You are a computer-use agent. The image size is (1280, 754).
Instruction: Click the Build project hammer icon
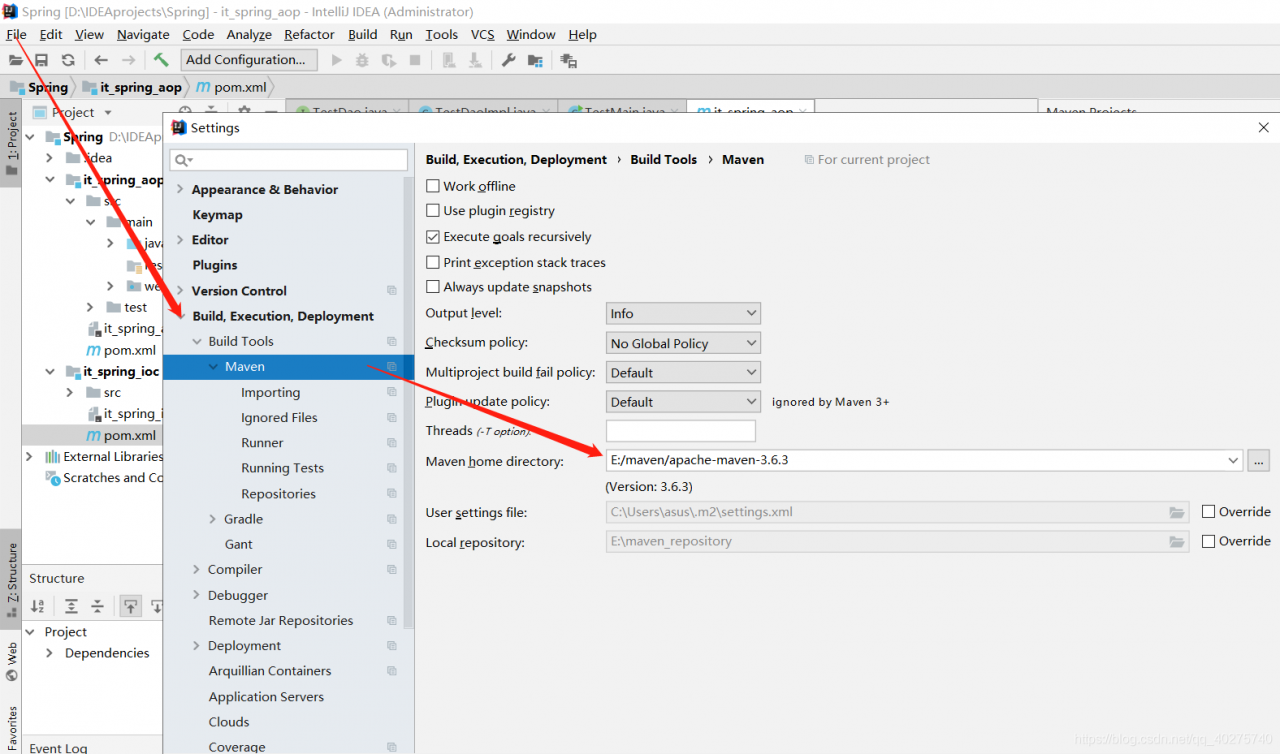161,60
